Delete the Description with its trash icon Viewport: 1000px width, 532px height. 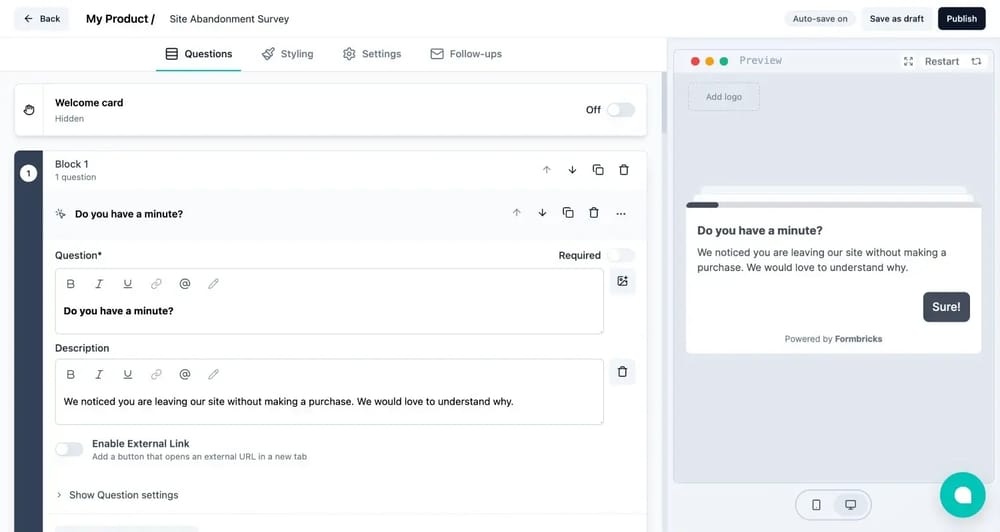point(622,372)
